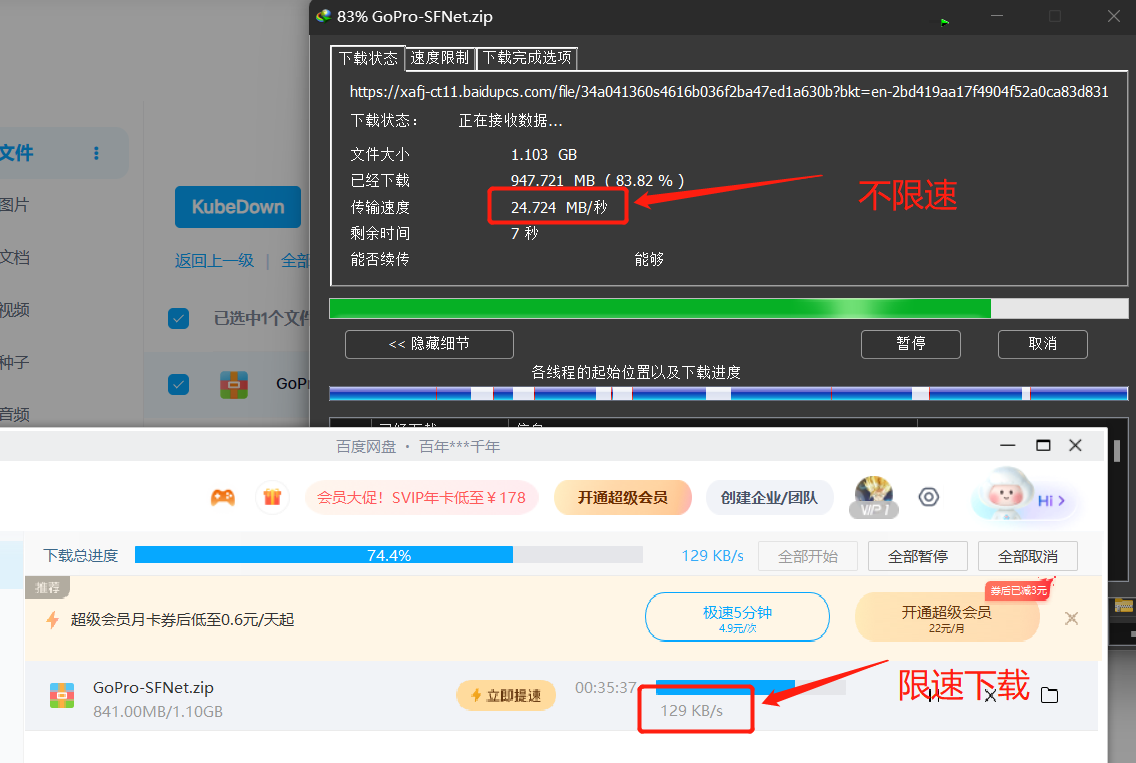Click the 隐藏细节 button
This screenshot has height=763, width=1136.
click(430, 344)
